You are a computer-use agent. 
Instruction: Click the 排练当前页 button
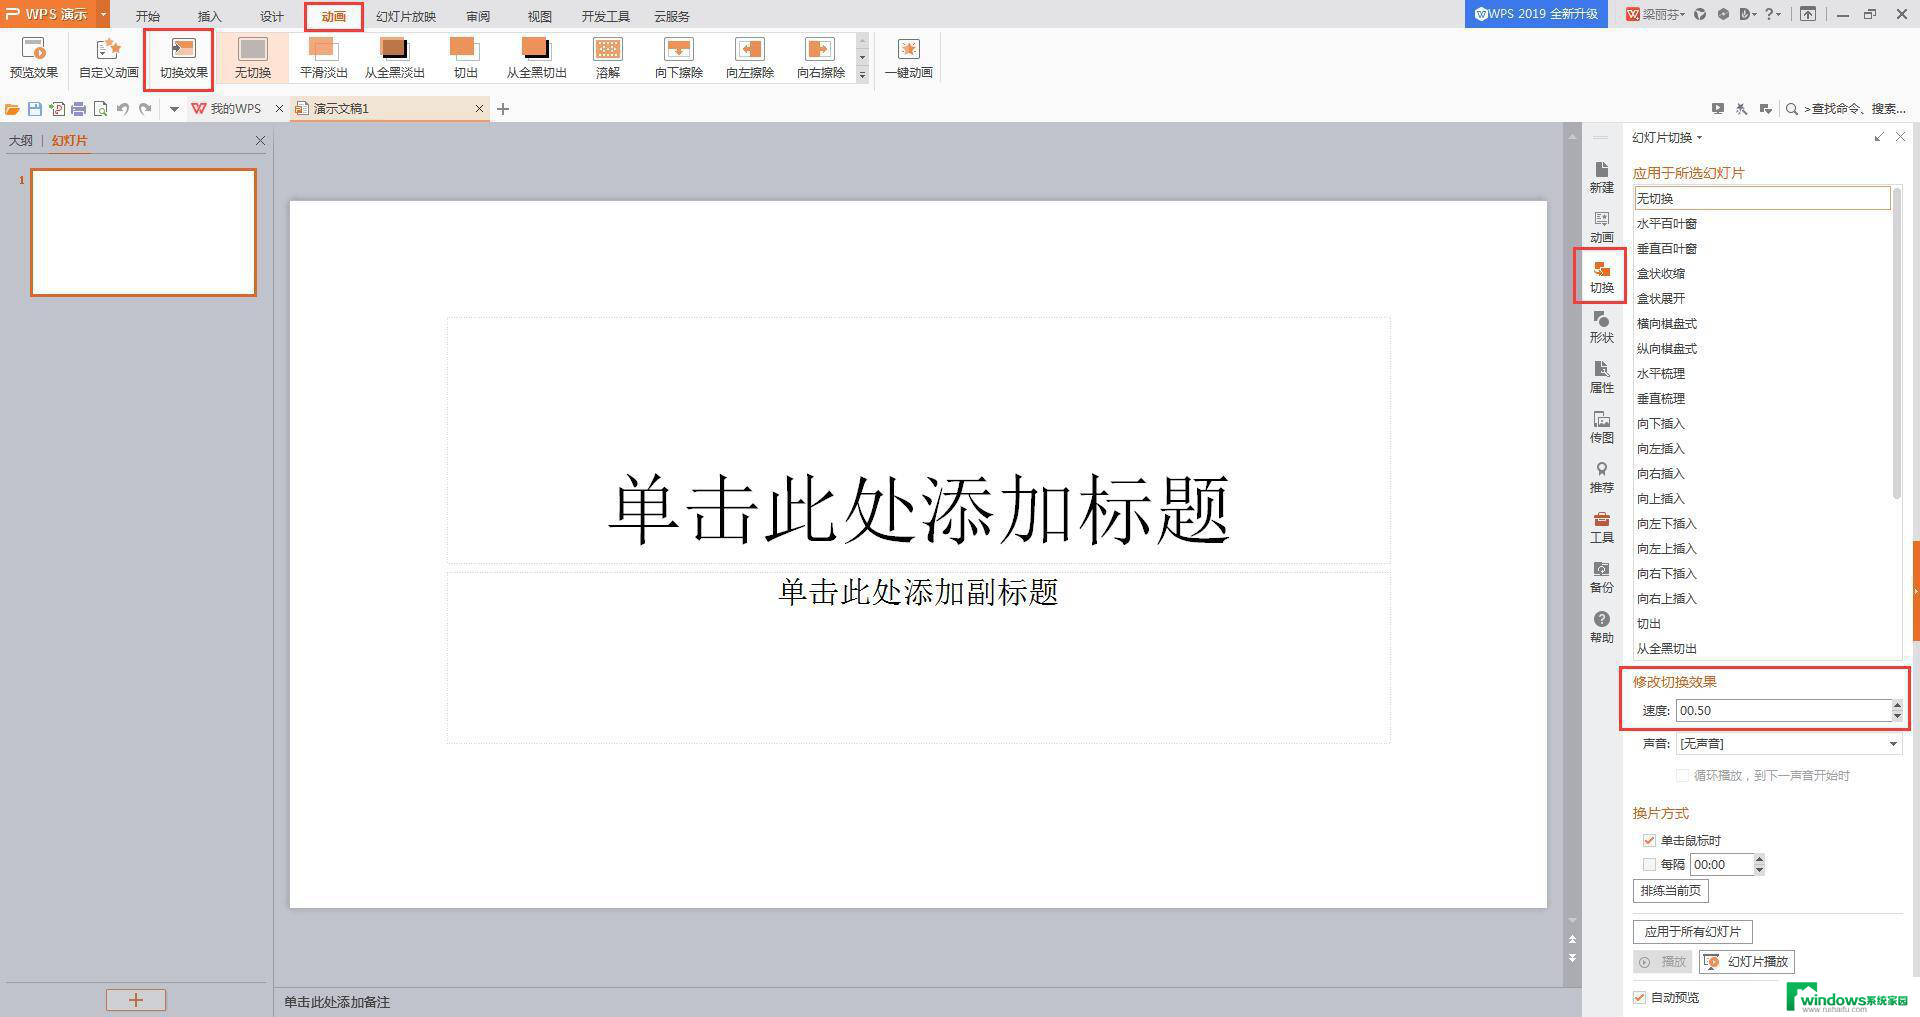(x=1670, y=890)
